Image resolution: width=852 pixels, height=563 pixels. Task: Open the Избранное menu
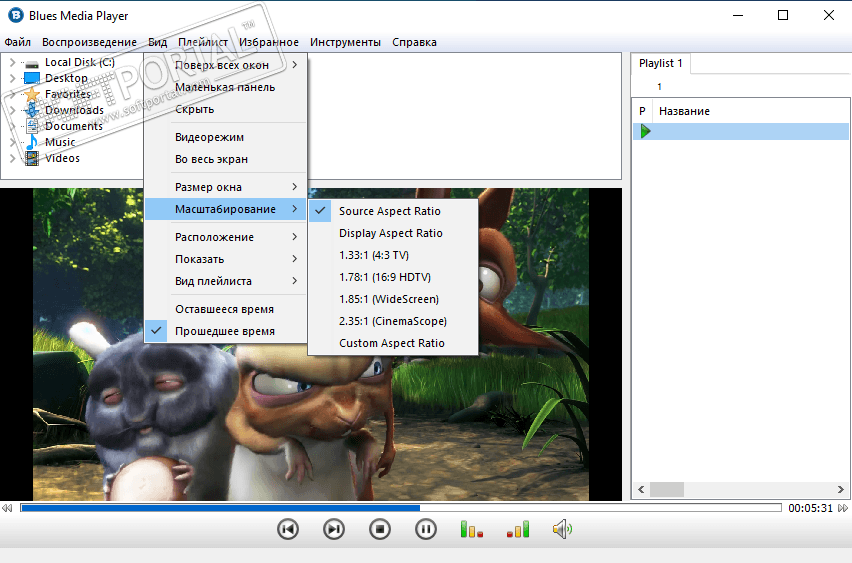coord(268,42)
